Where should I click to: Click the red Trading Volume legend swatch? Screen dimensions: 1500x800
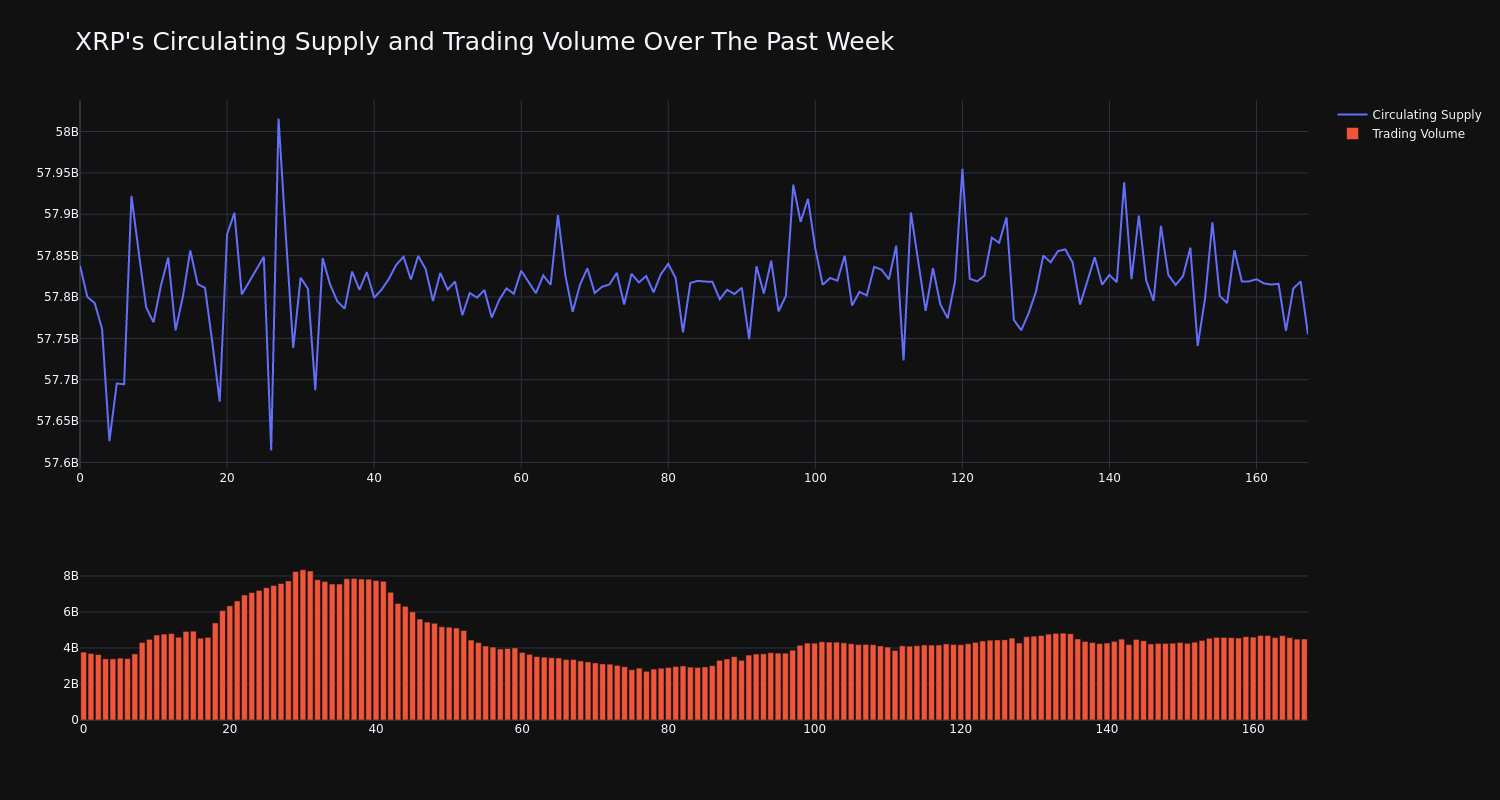pos(1352,134)
